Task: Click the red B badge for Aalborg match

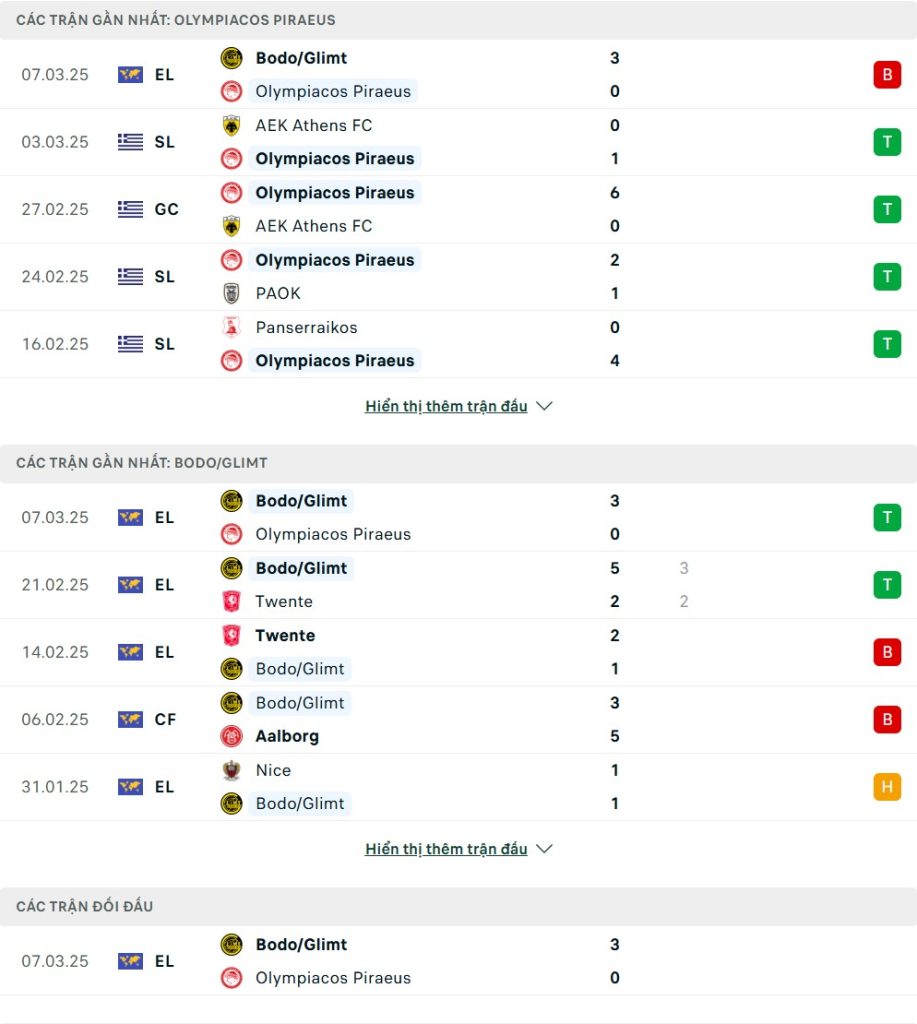Action: [887, 719]
